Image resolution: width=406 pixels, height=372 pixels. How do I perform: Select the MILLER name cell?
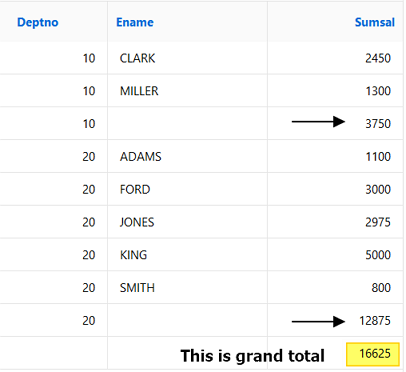point(139,91)
